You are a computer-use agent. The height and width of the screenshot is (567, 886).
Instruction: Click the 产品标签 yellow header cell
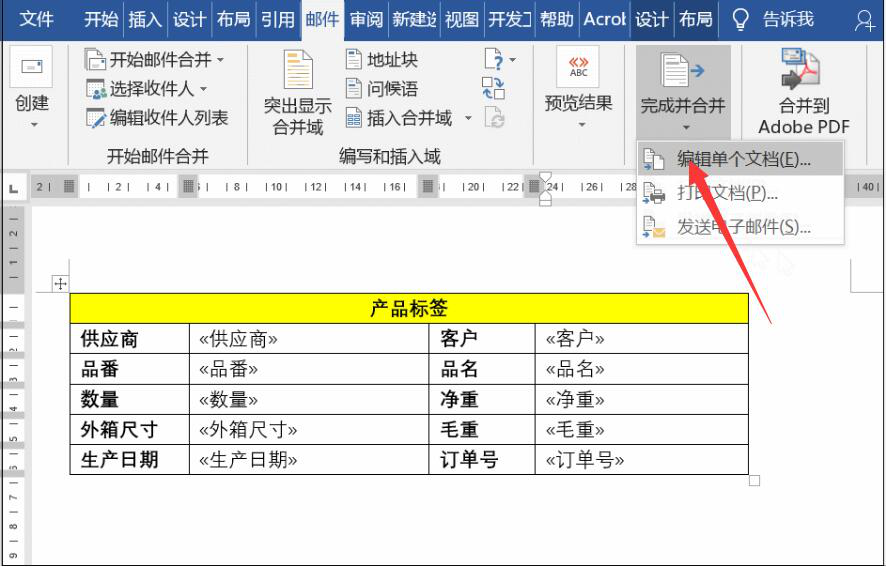(x=409, y=308)
